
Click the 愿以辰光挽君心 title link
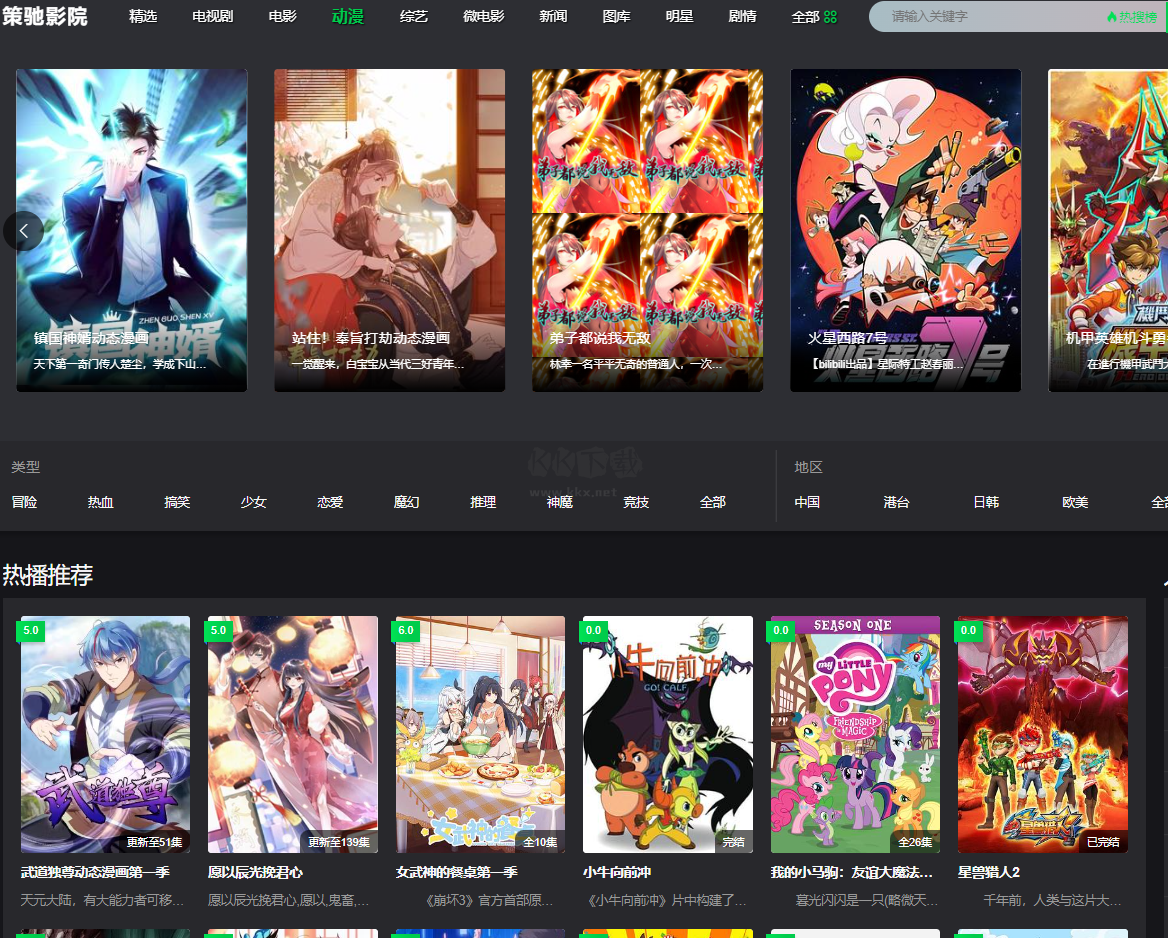(256, 872)
